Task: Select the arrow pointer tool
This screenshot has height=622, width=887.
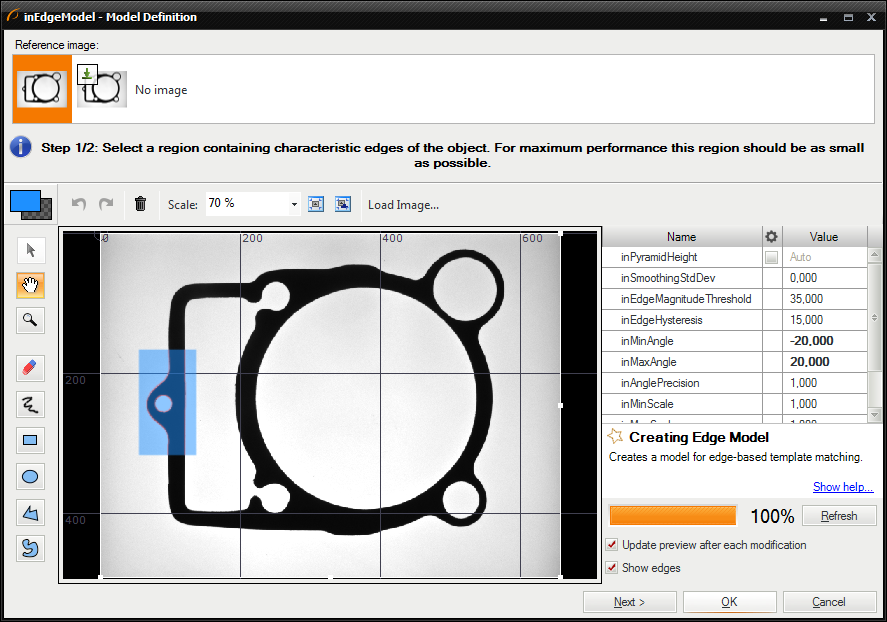Action: click(31, 250)
